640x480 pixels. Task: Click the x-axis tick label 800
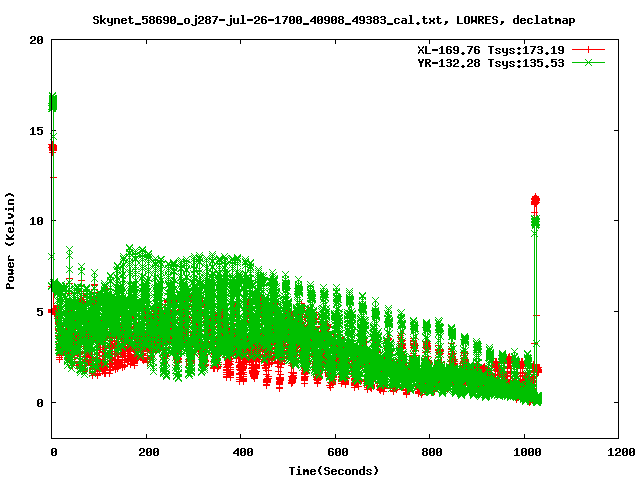pyautogui.click(x=432, y=452)
